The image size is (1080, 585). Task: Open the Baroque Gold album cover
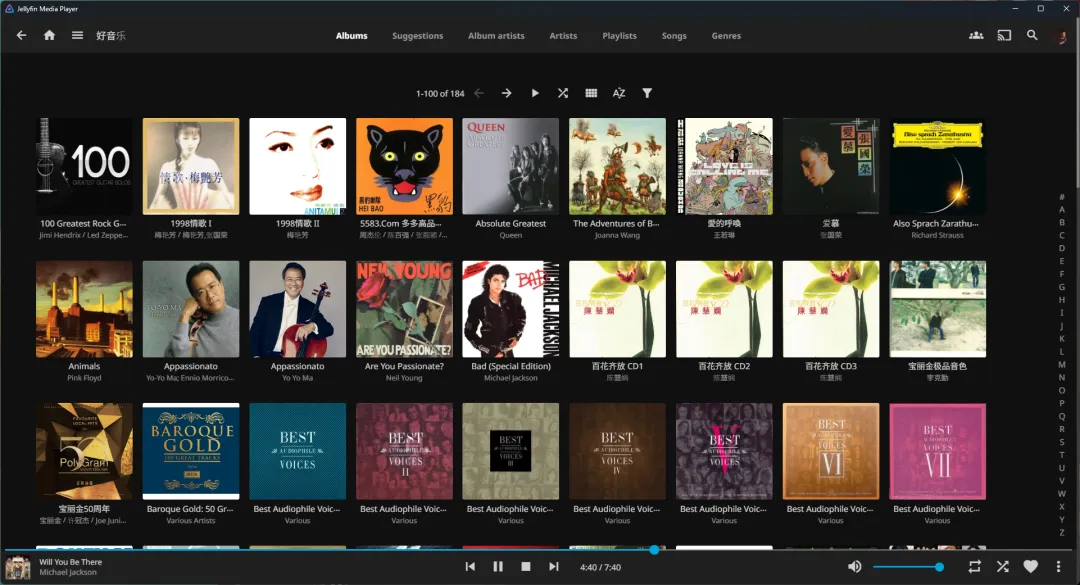pyautogui.click(x=191, y=451)
